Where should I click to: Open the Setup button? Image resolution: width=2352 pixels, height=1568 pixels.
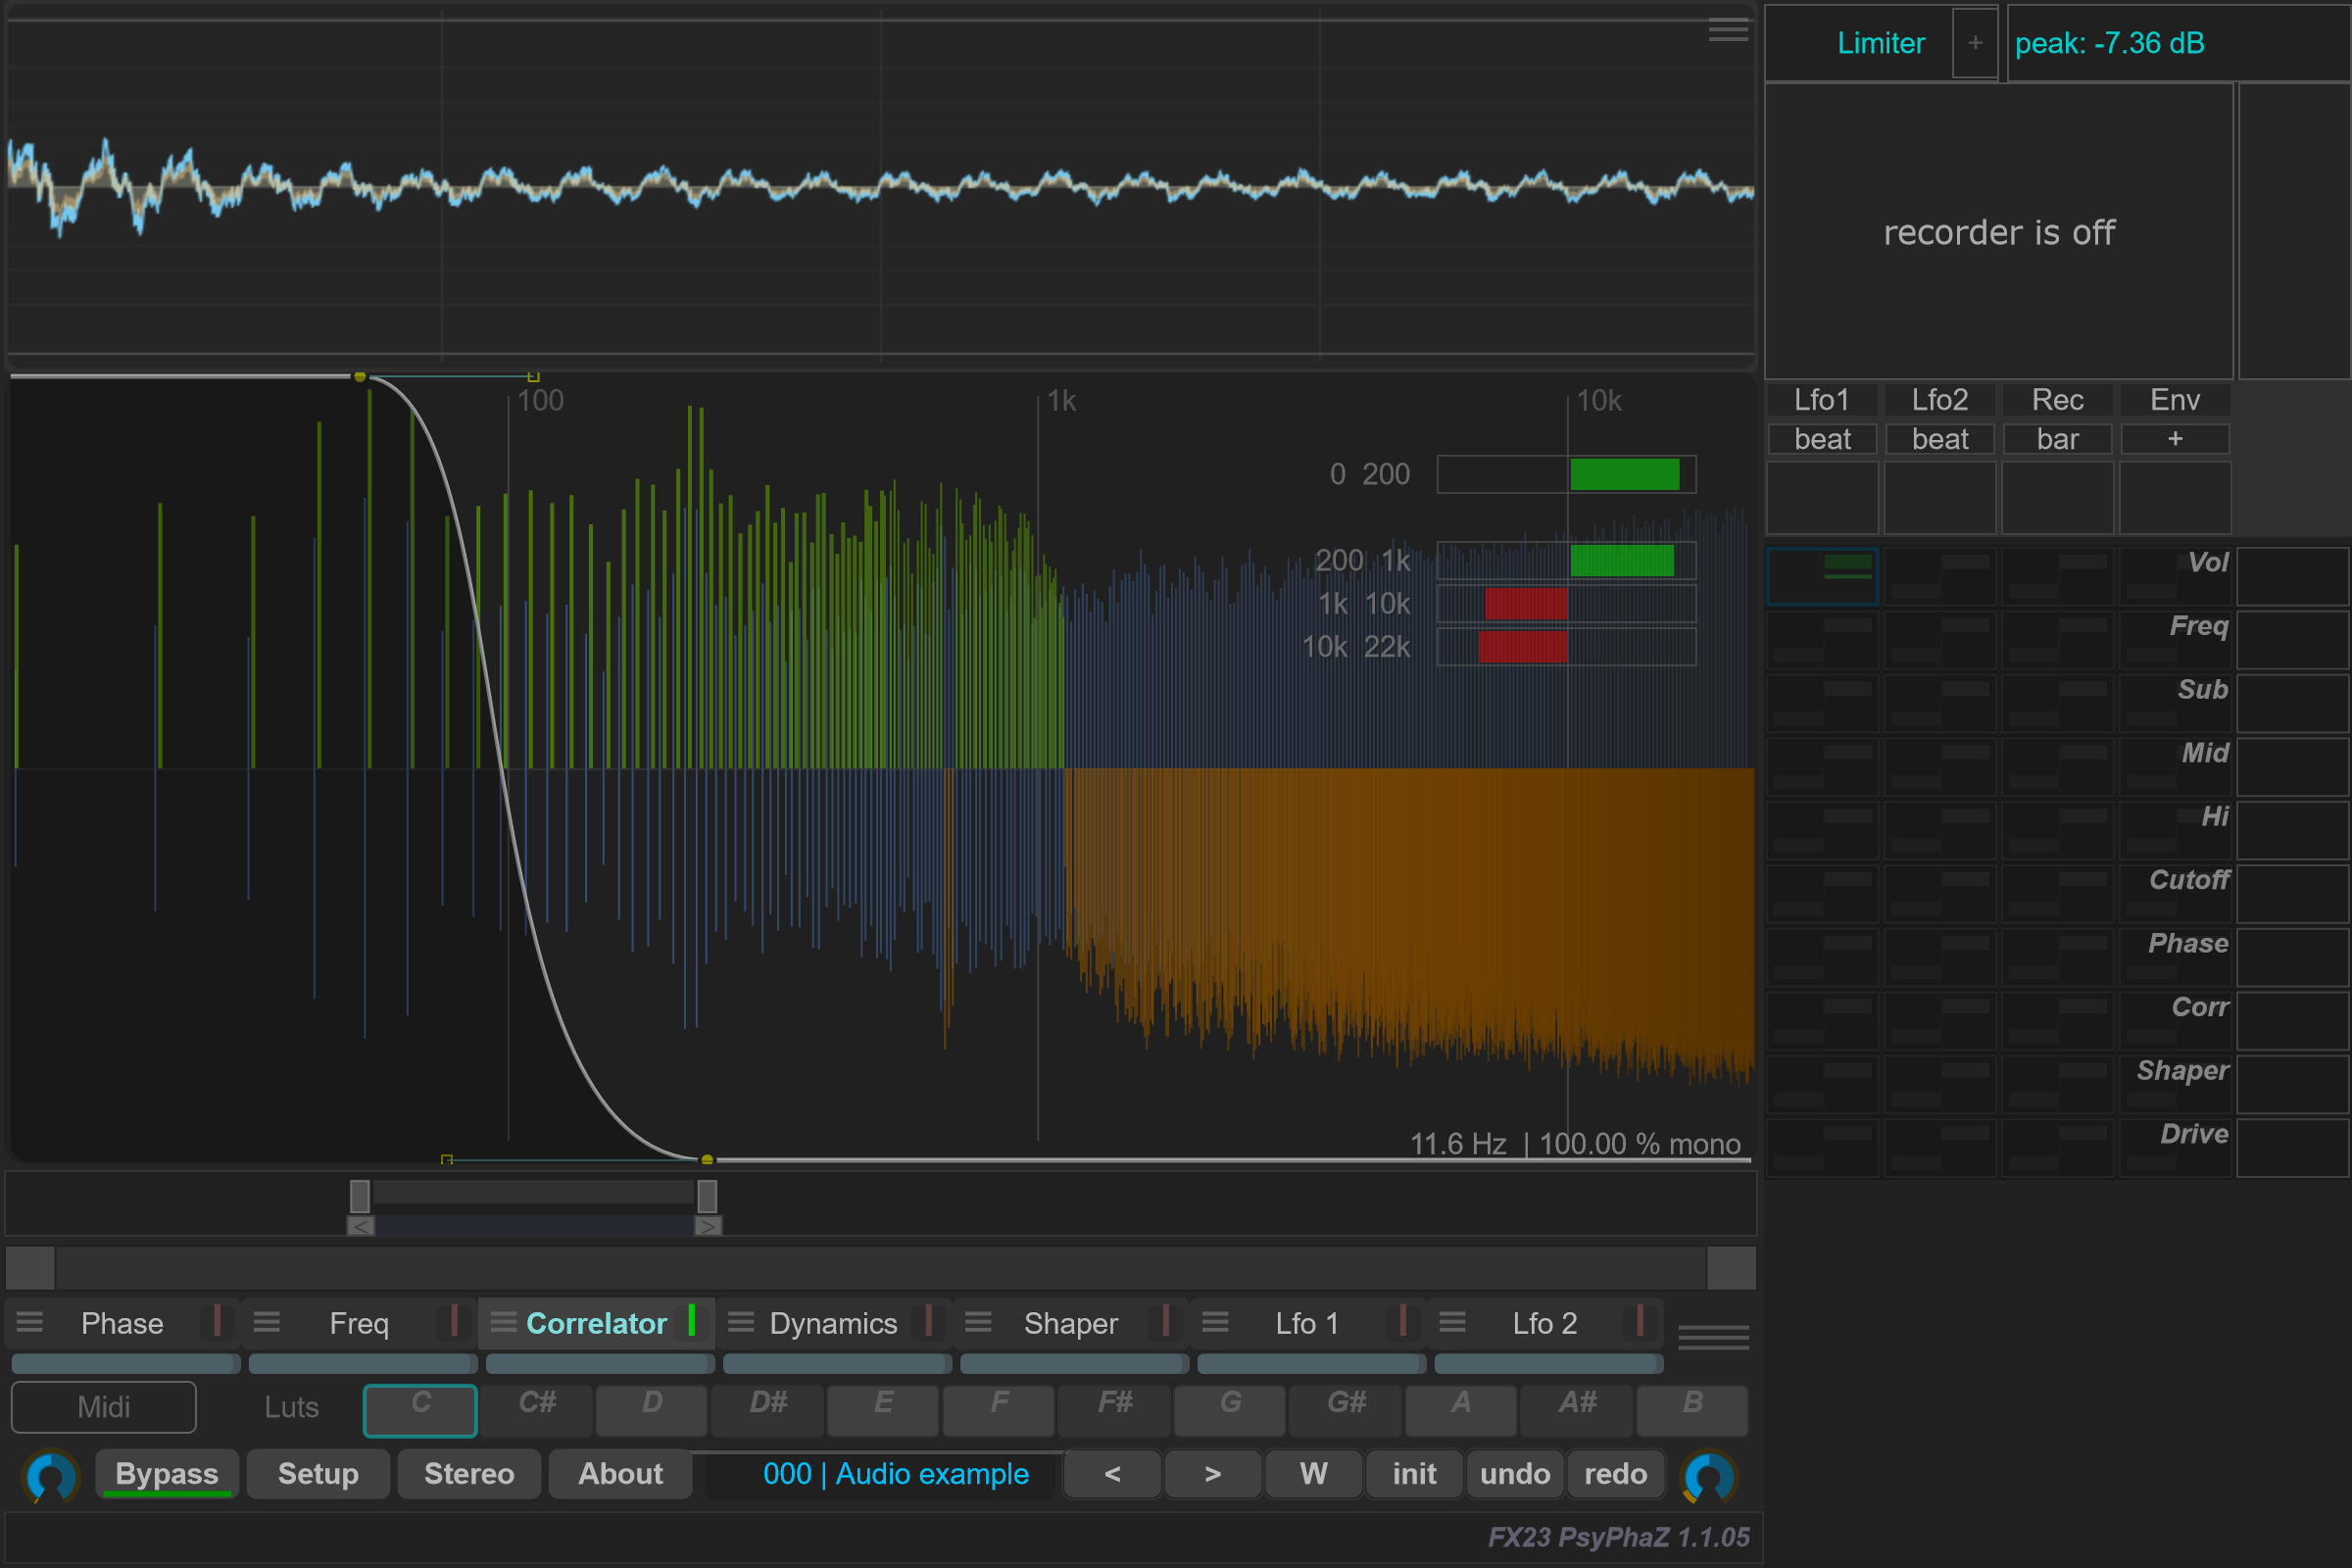coord(318,1474)
